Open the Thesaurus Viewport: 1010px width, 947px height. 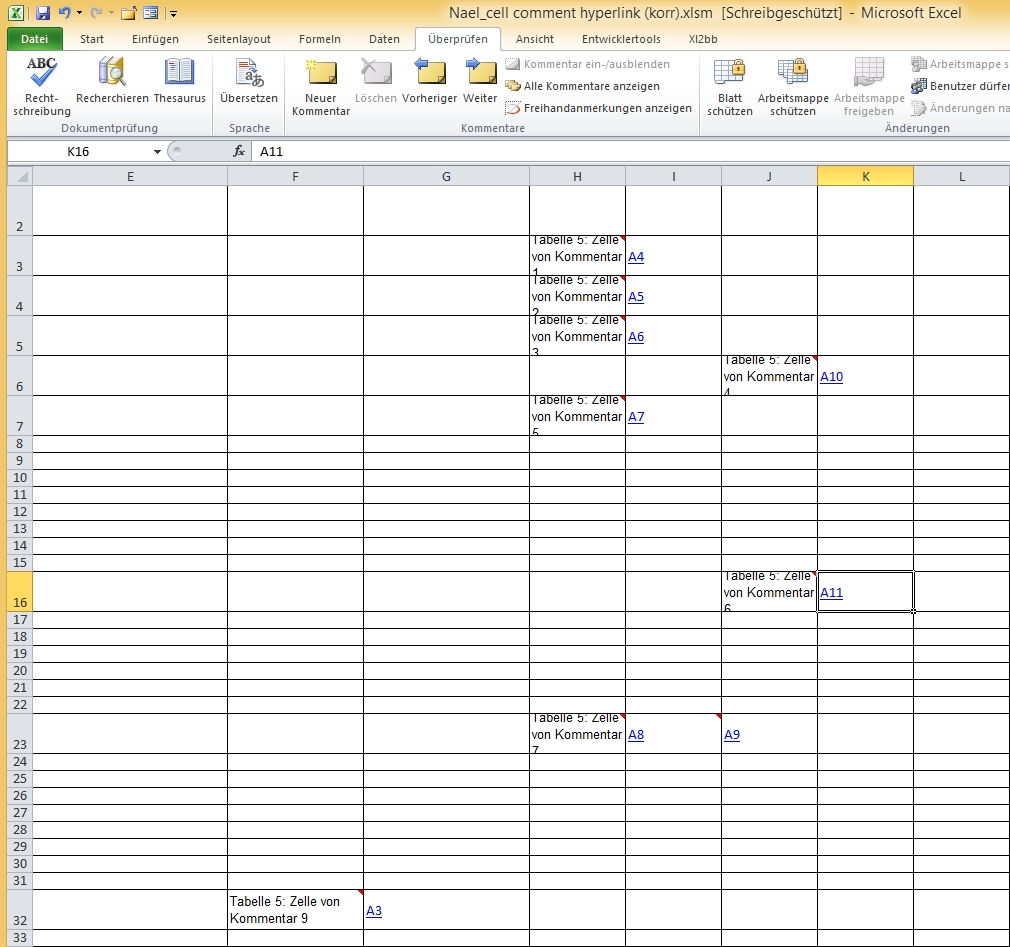pyautogui.click(x=179, y=81)
